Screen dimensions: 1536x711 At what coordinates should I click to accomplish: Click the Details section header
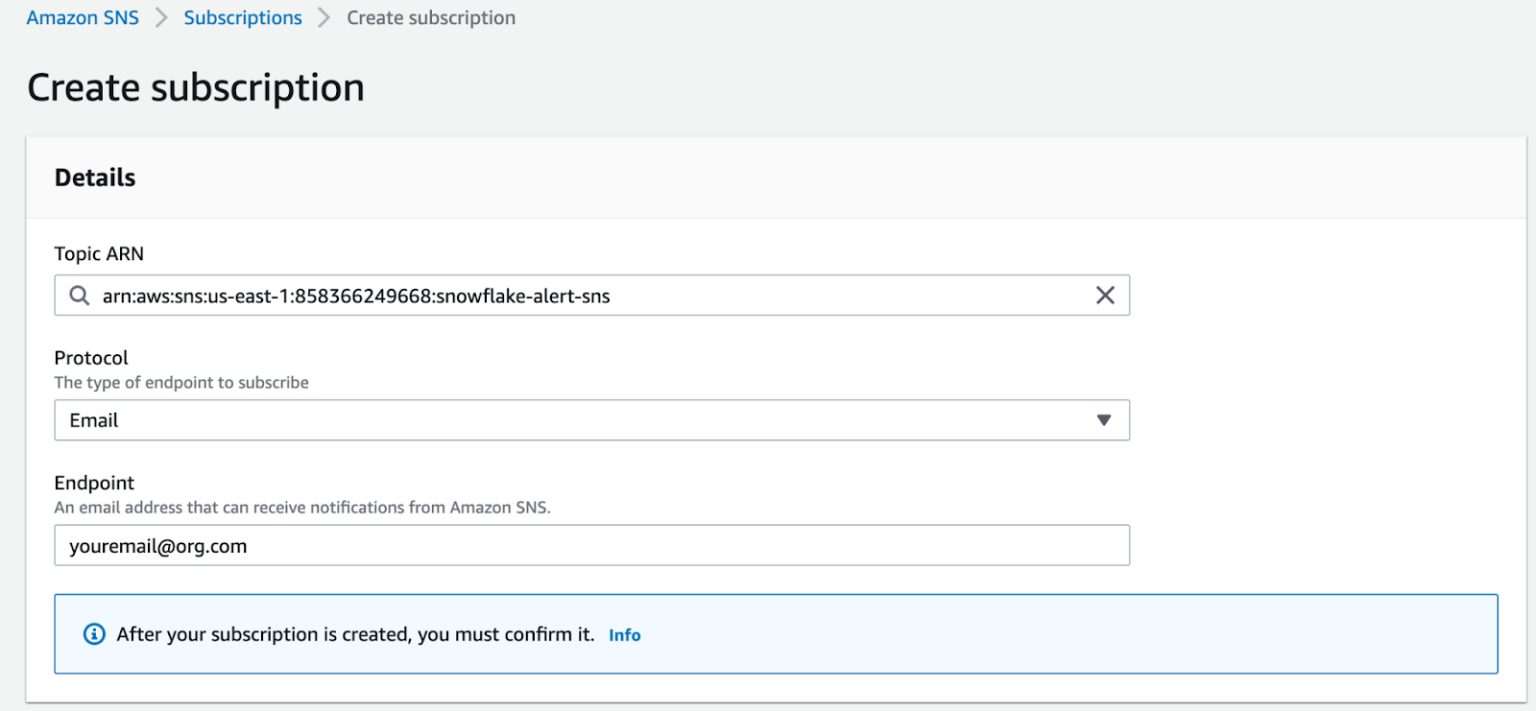click(95, 177)
